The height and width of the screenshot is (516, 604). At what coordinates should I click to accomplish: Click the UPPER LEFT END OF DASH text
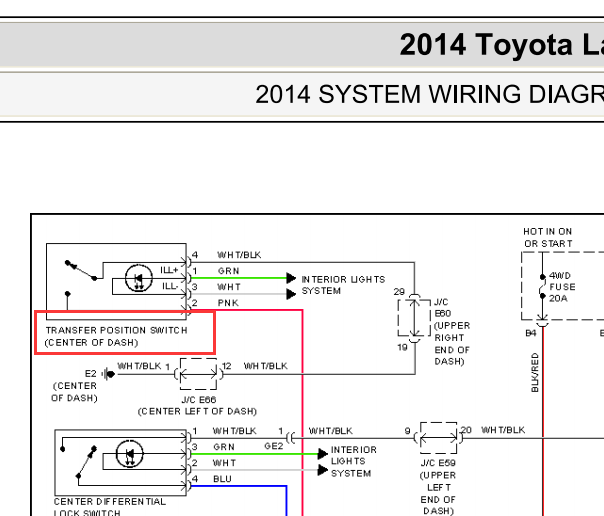coord(438,493)
